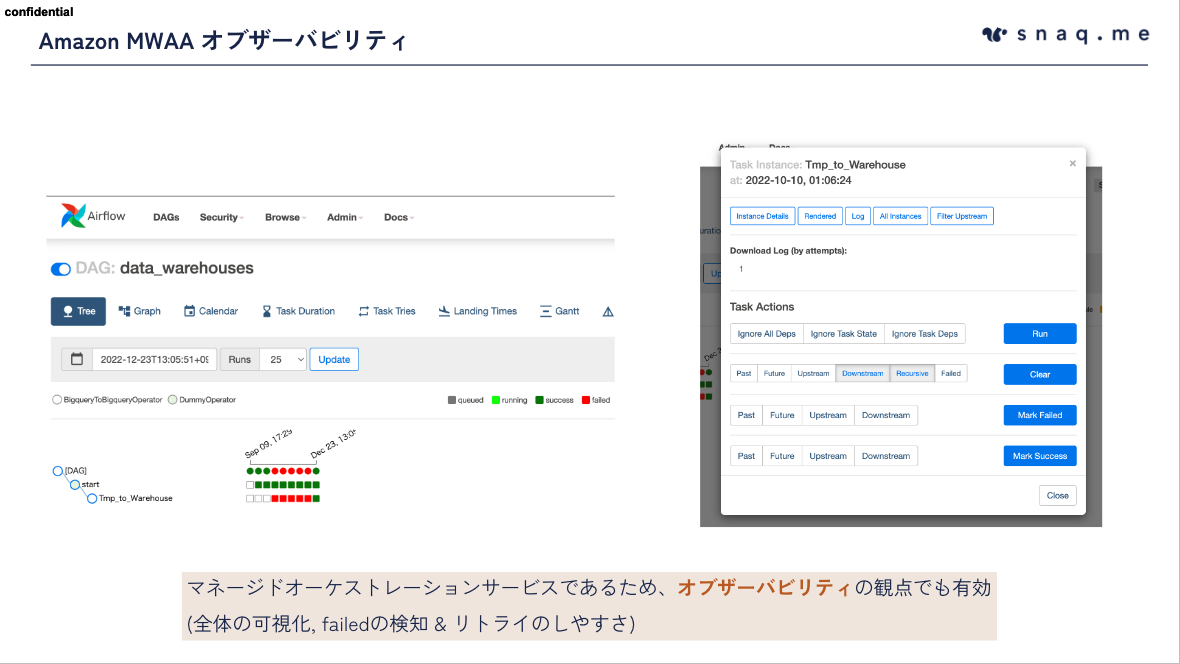Select the start task node
This screenshot has width=1180, height=664.
click(x=75, y=484)
